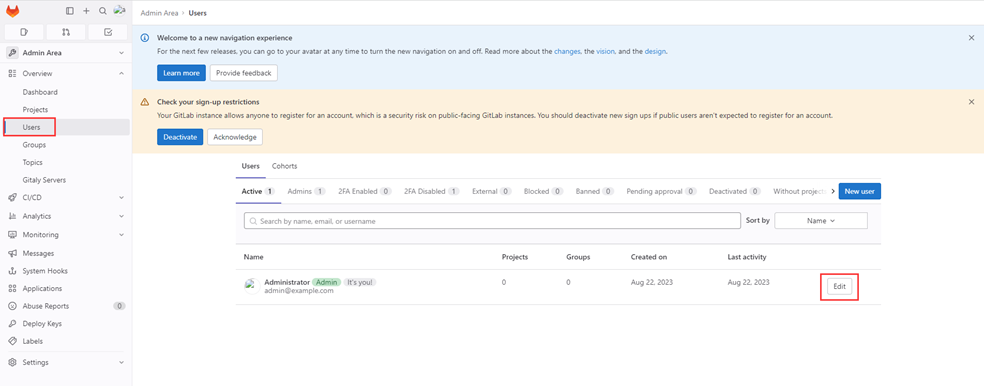Open the issues shortcut icon
The image size is (984, 386).
(x=24, y=32)
